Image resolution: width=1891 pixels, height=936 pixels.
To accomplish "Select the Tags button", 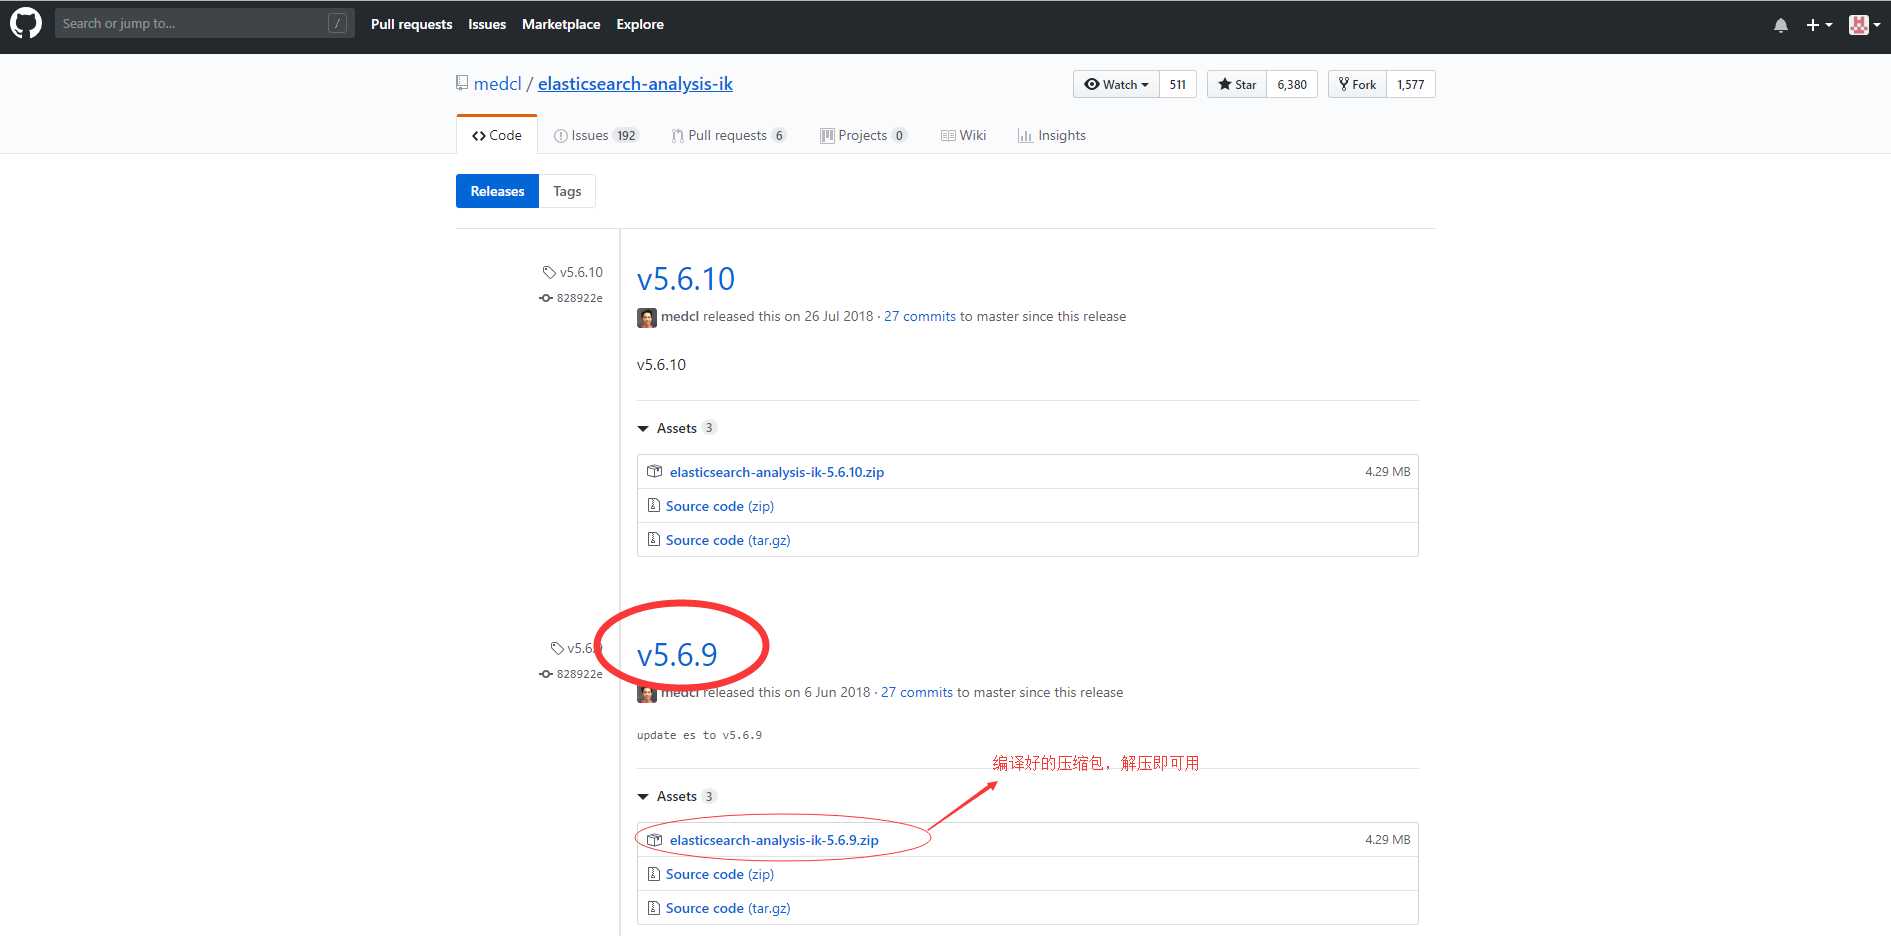I will coord(567,191).
